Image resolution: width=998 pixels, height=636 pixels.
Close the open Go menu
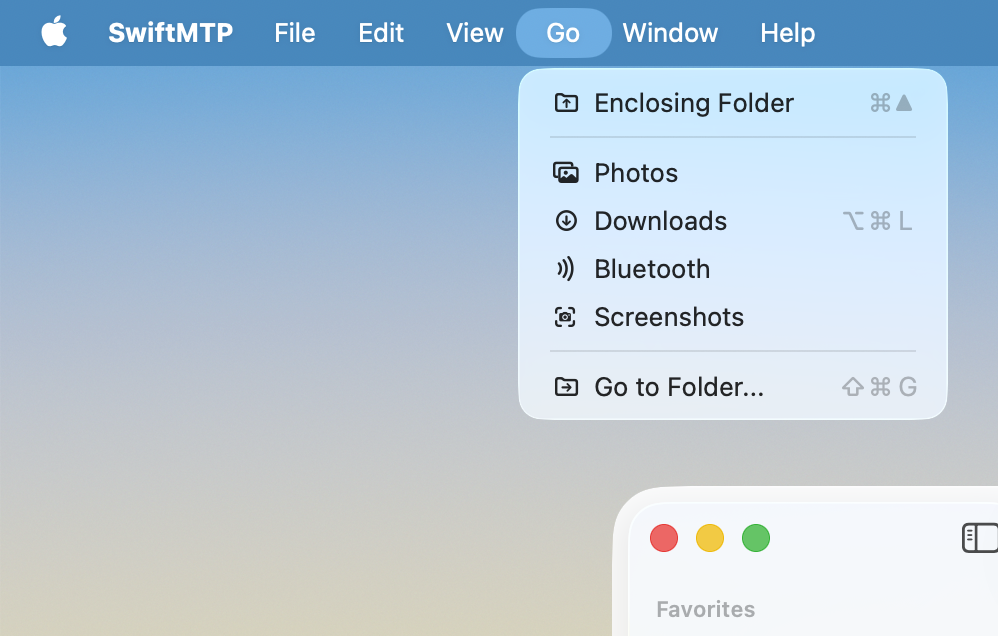tap(563, 32)
